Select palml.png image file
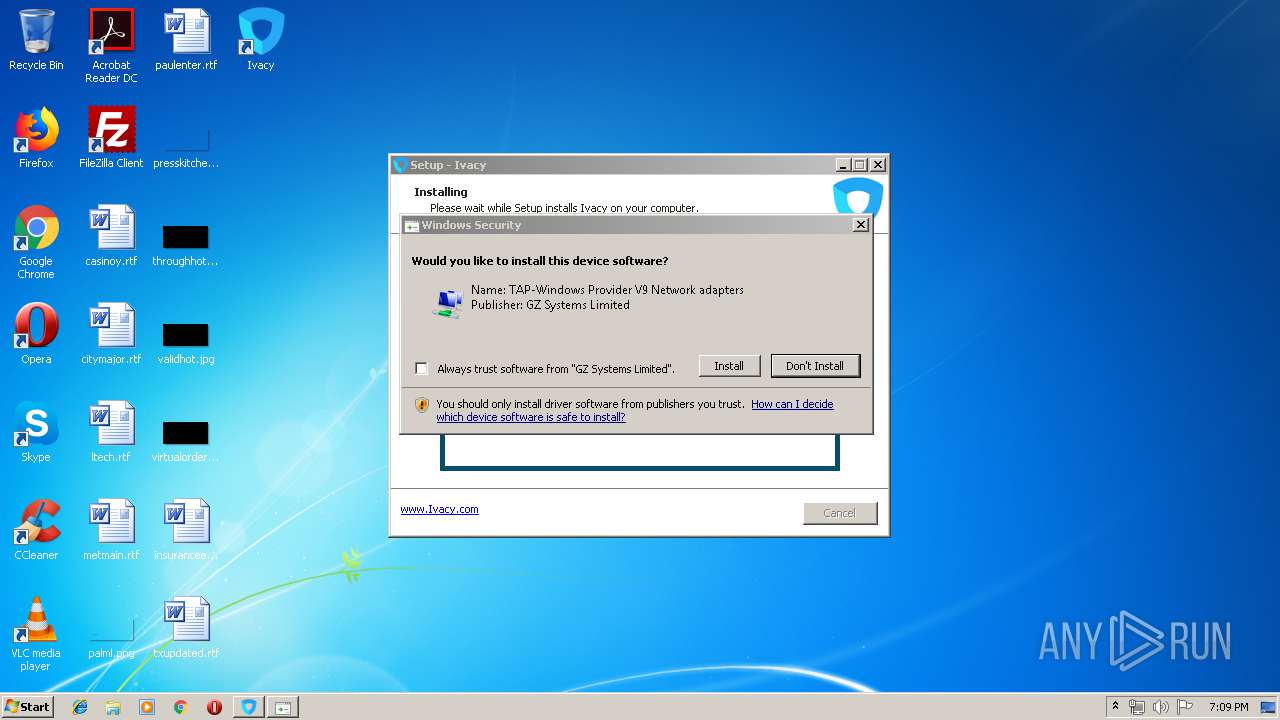The width and height of the screenshot is (1280, 720). pyautogui.click(x=111, y=636)
